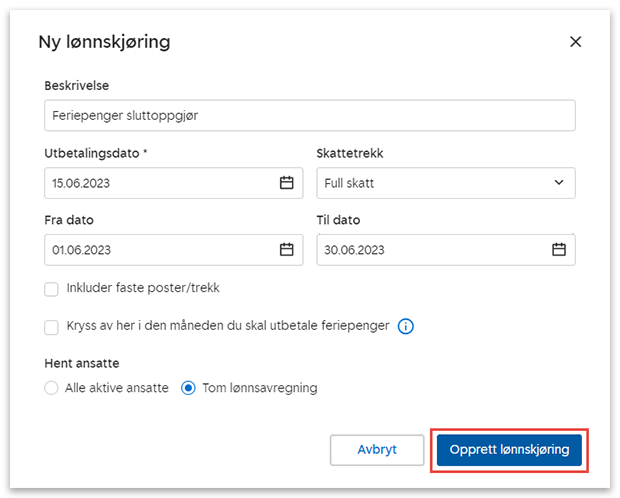This screenshot has width=620, height=498.
Task: Select Alle aktive ansatte radio option
Action: pyautogui.click(x=52, y=388)
